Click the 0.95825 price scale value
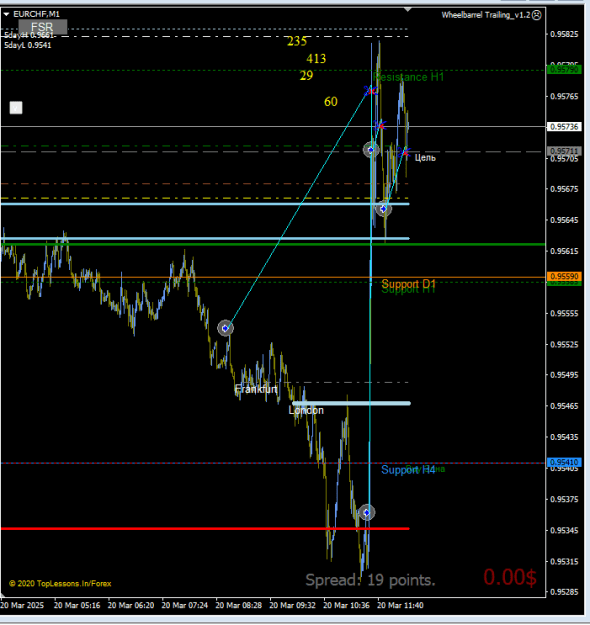Screen dimensions: 590x625 pyautogui.click(x=564, y=34)
